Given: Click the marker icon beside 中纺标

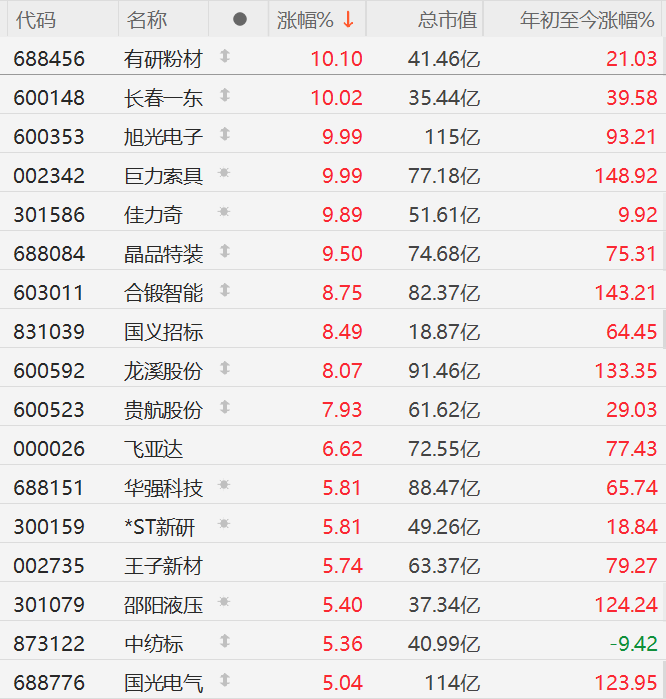Looking at the screenshot, I should click(x=225, y=641).
